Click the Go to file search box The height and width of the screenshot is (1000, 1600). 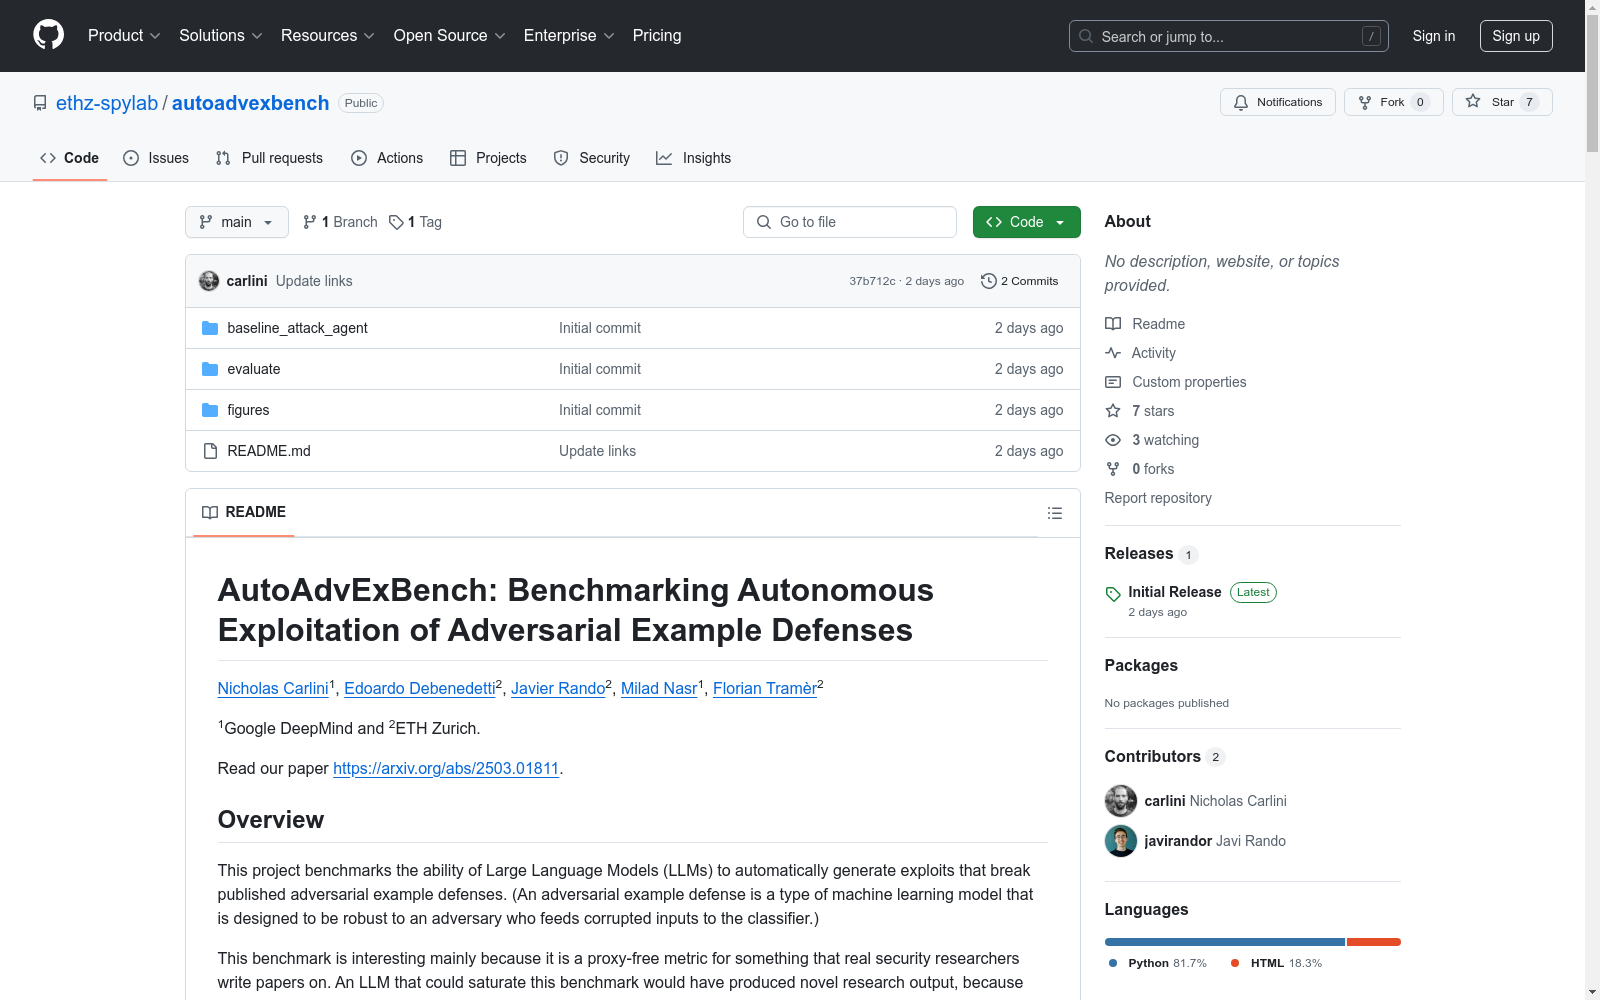point(850,222)
